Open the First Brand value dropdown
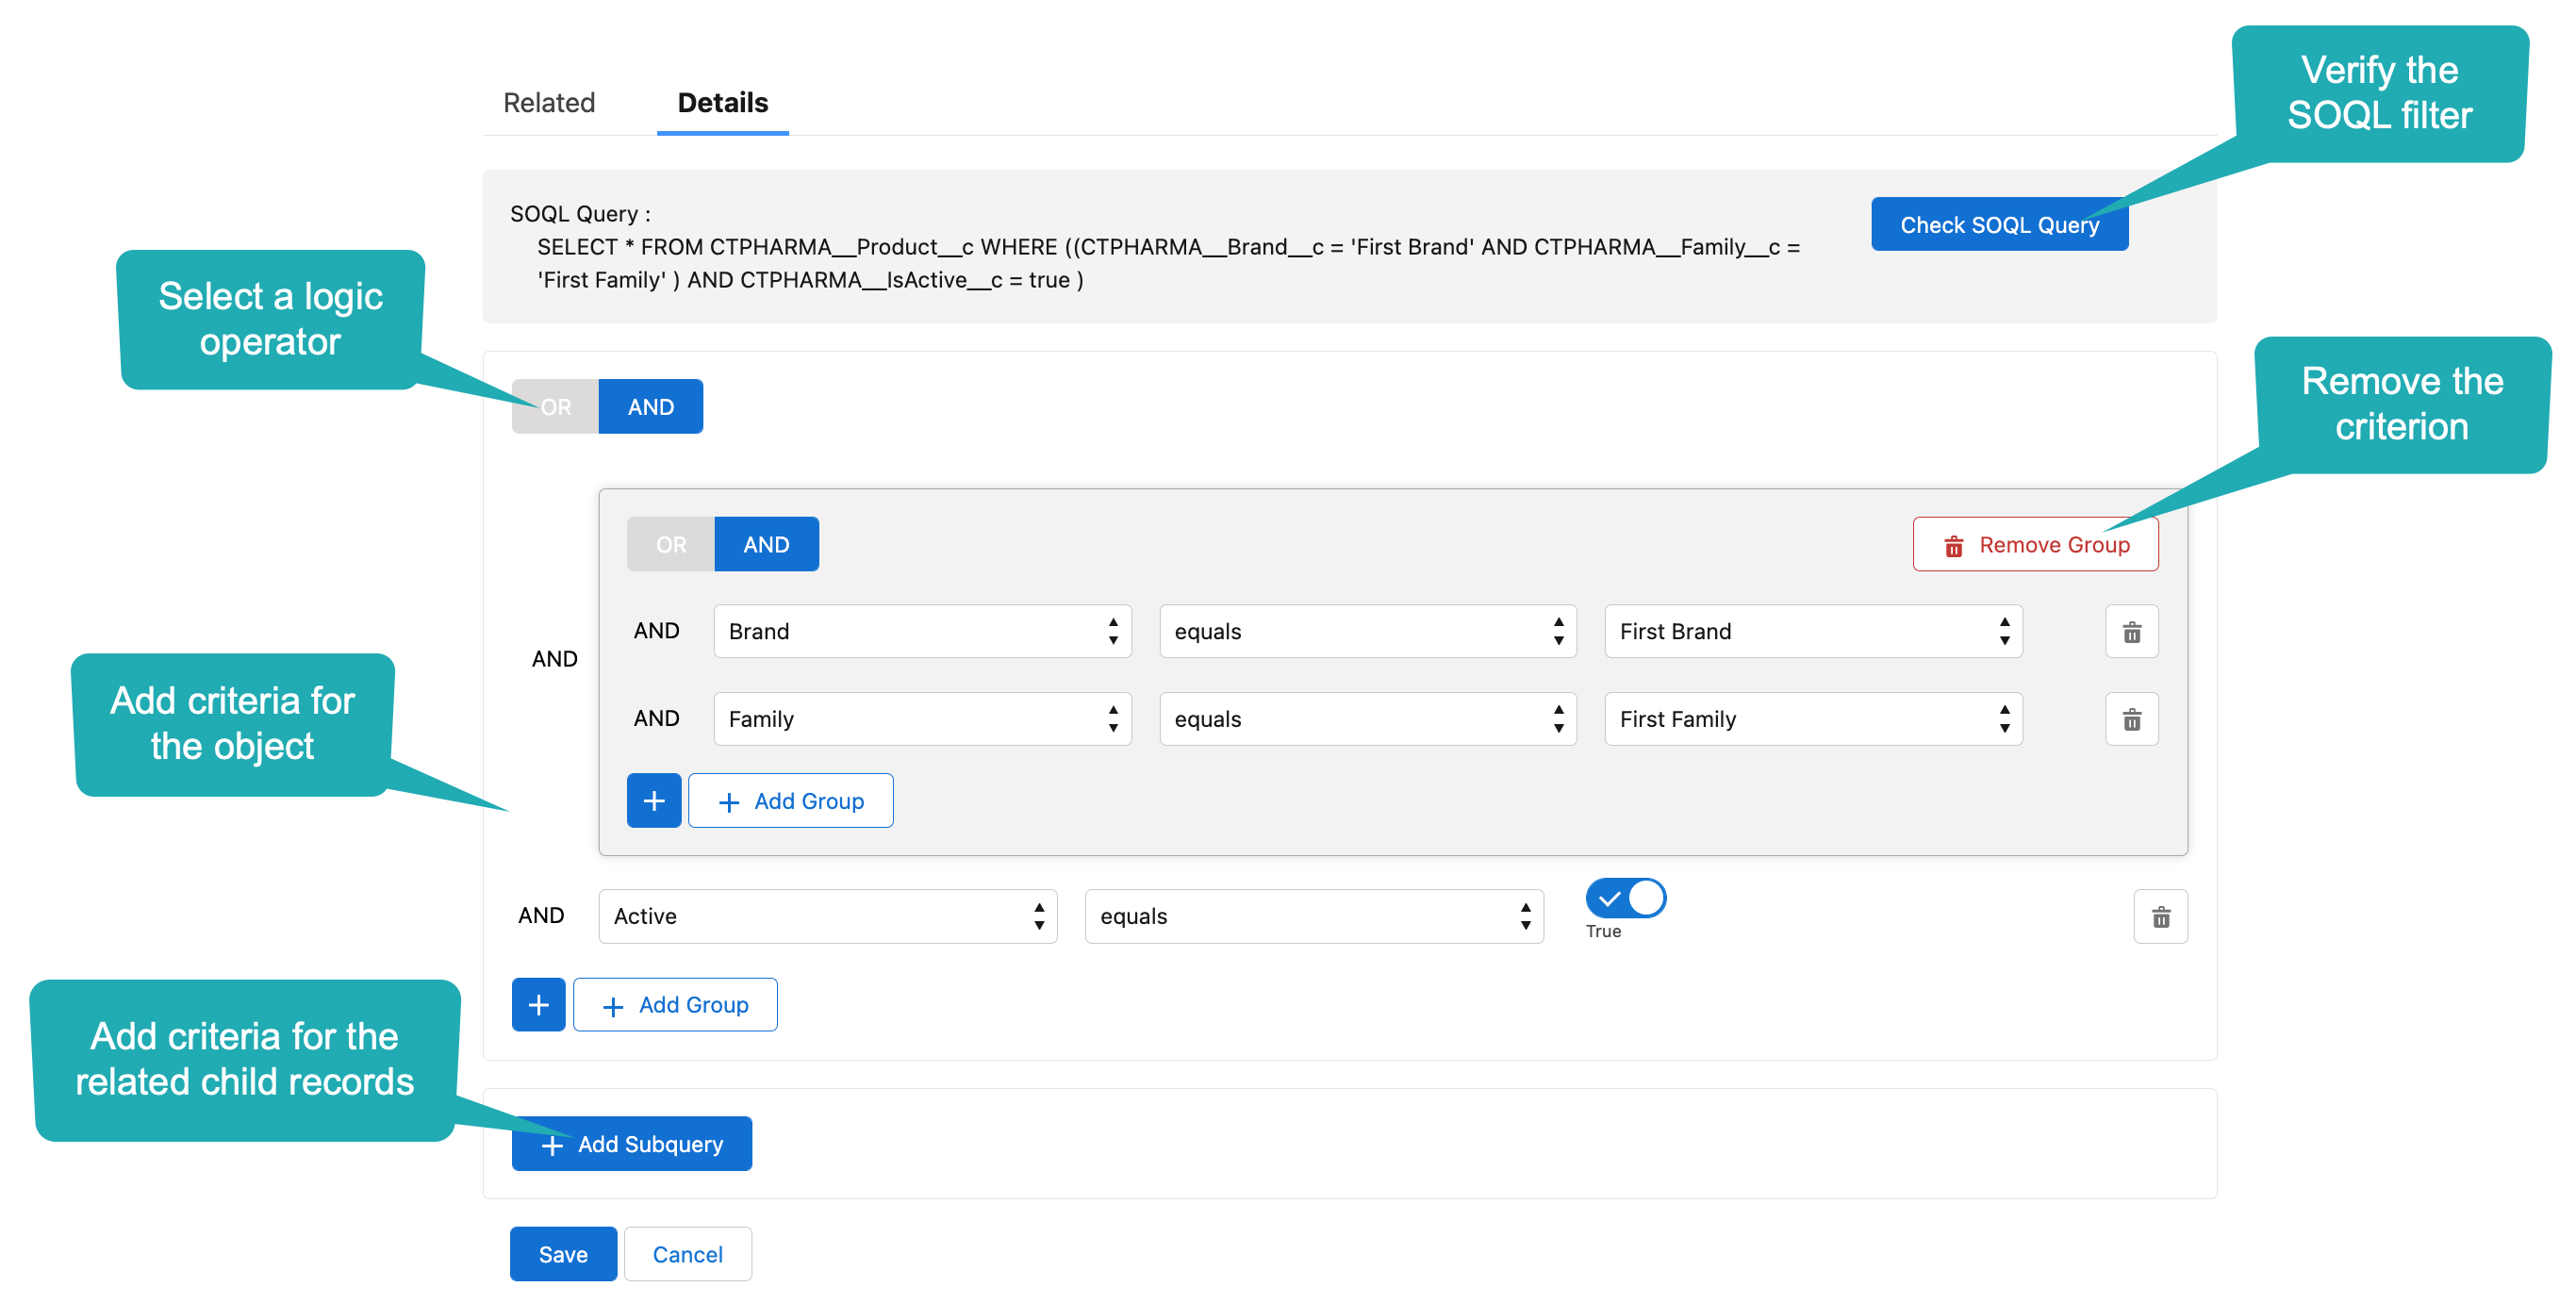Image resolution: width=2576 pixels, height=1303 pixels. (x=1812, y=631)
